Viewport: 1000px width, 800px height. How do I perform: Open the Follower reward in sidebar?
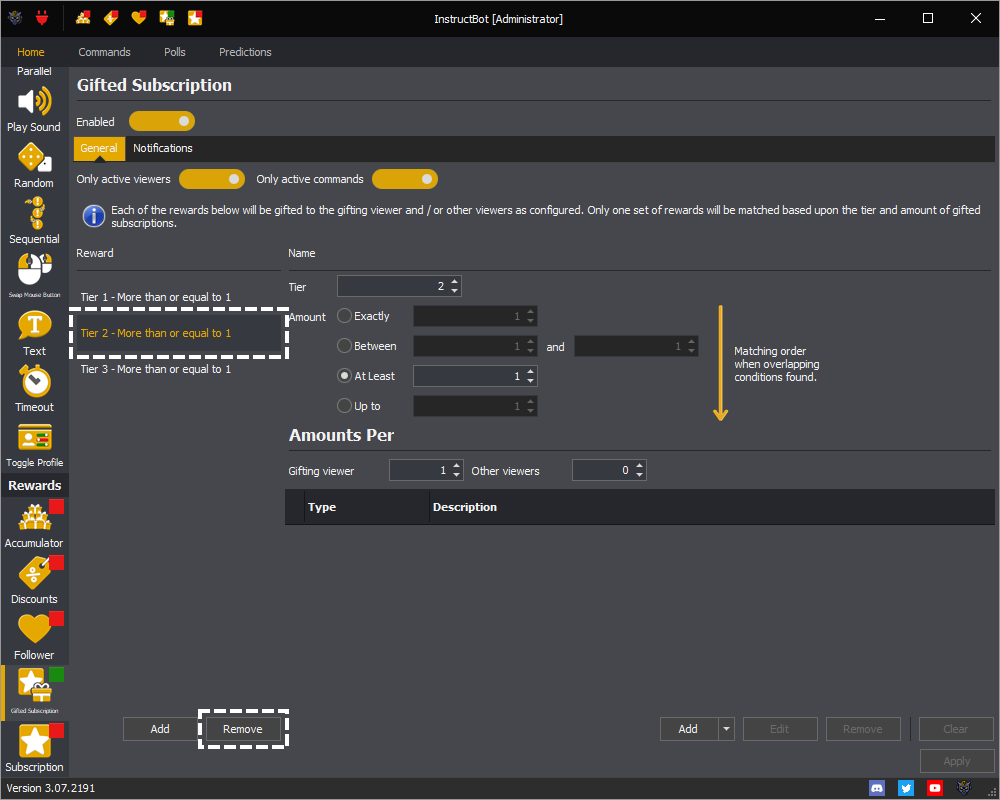pos(34,637)
